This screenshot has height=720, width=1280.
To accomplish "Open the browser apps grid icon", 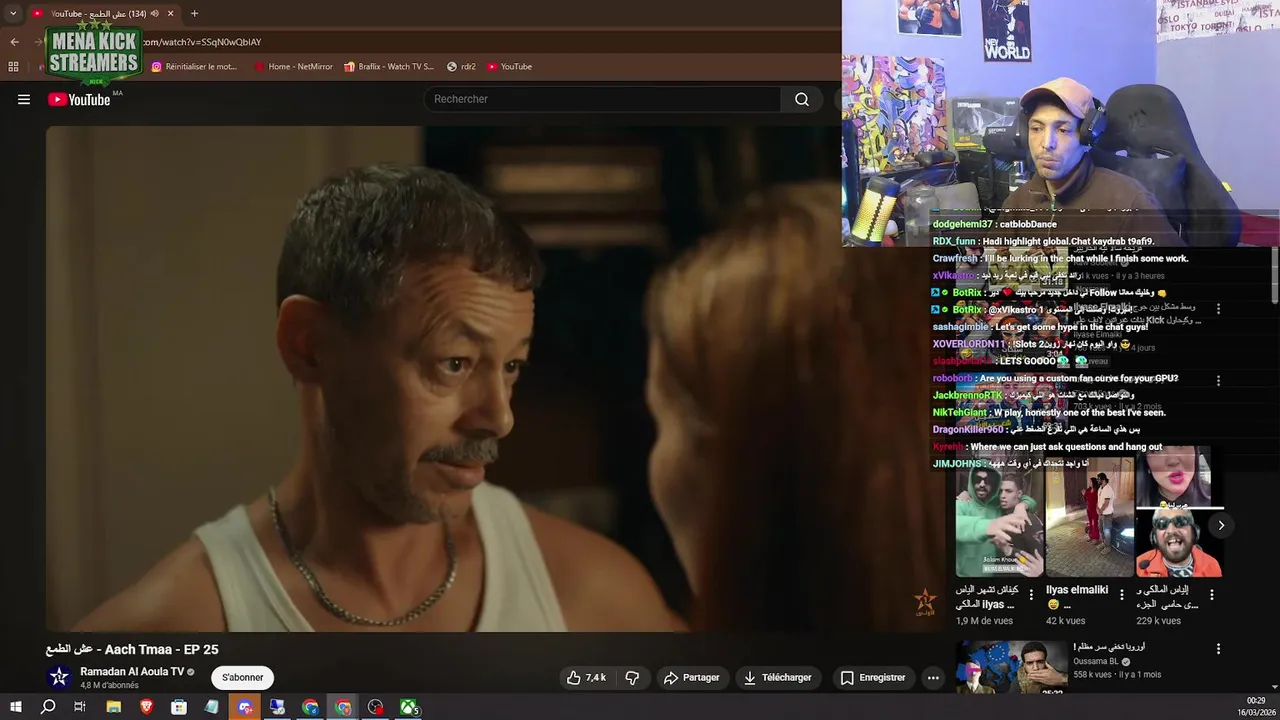I will point(13,66).
